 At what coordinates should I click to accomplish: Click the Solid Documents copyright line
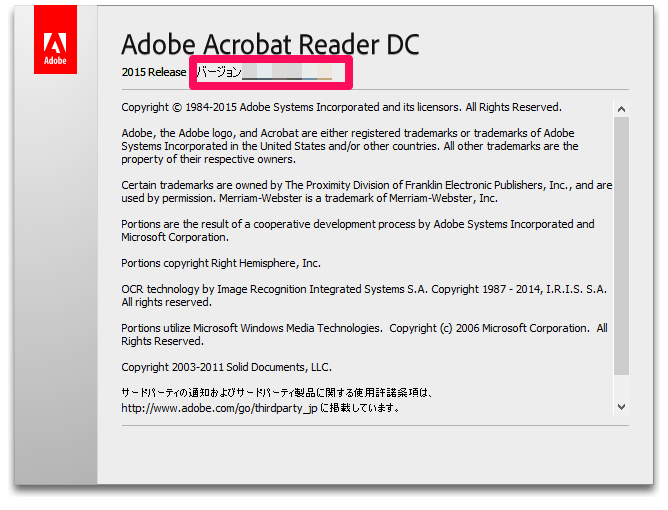[x=226, y=367]
